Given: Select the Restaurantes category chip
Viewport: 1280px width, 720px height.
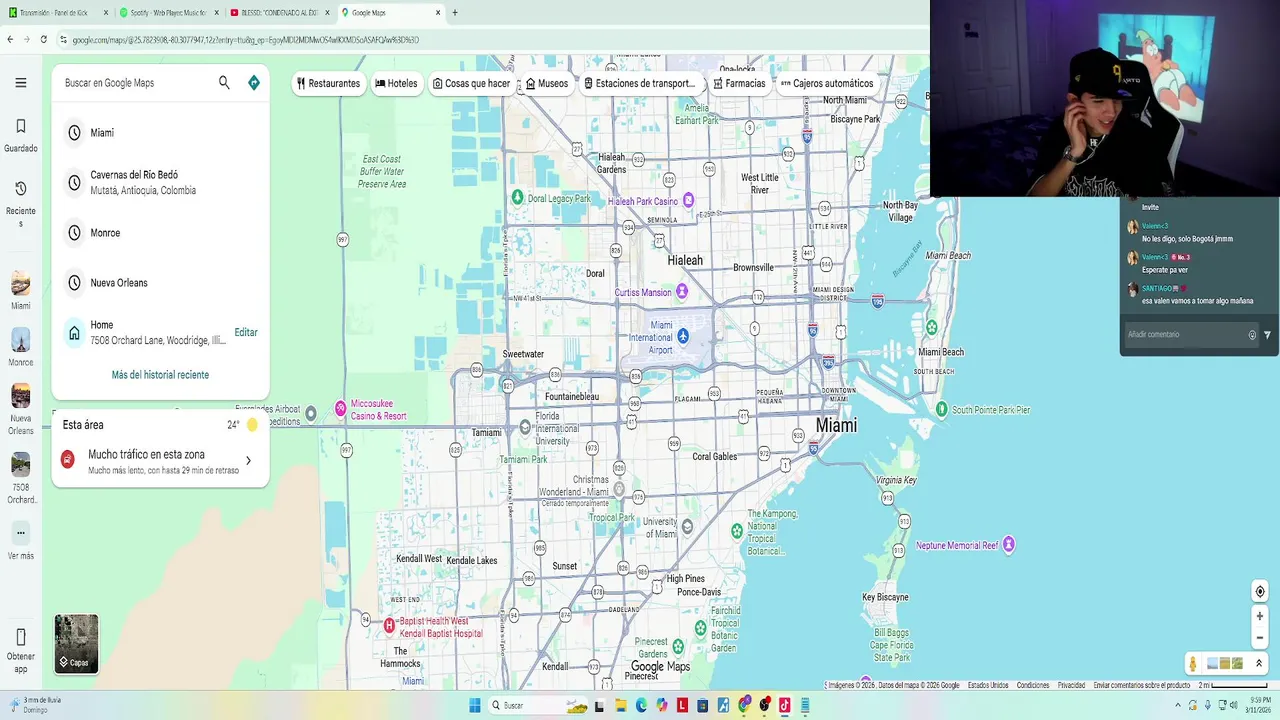Looking at the screenshot, I should 328,83.
